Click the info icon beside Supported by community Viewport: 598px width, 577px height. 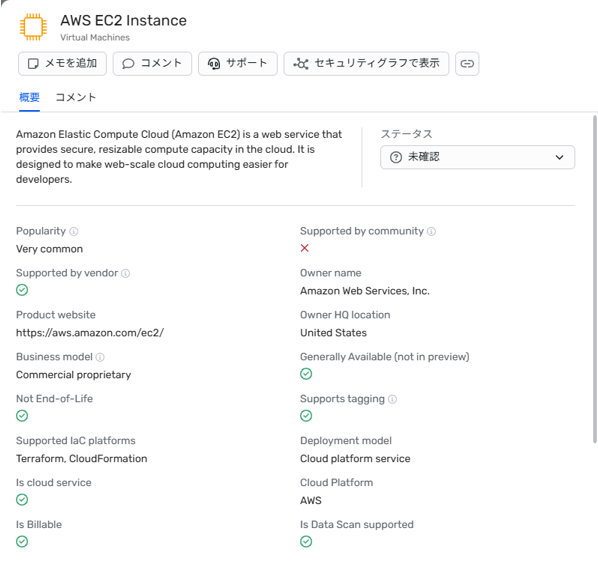(x=431, y=231)
